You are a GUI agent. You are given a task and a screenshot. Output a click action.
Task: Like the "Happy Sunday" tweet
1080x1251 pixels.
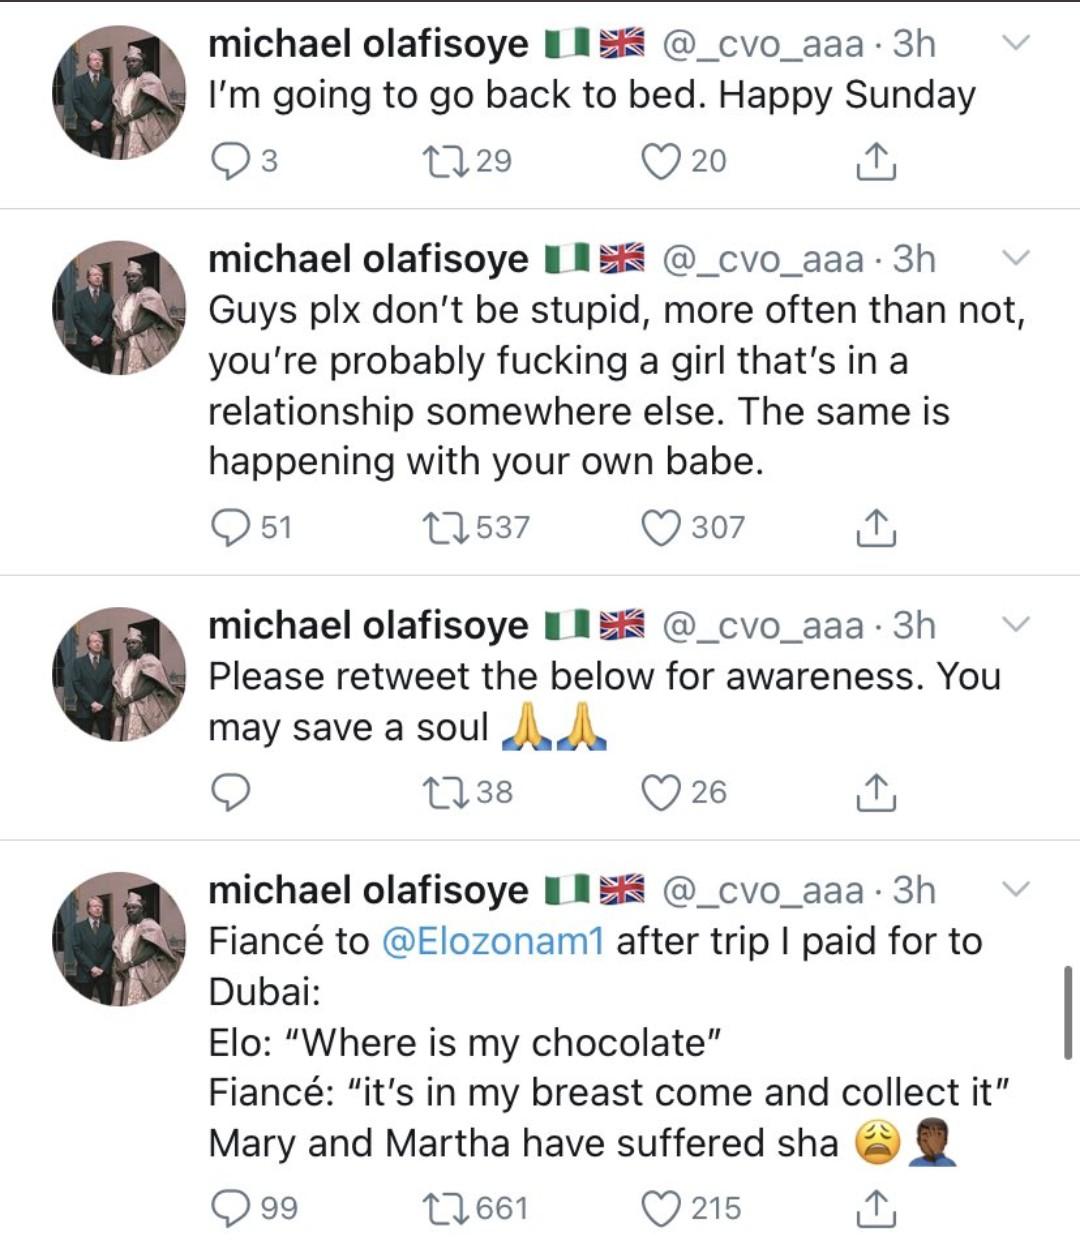tap(660, 161)
